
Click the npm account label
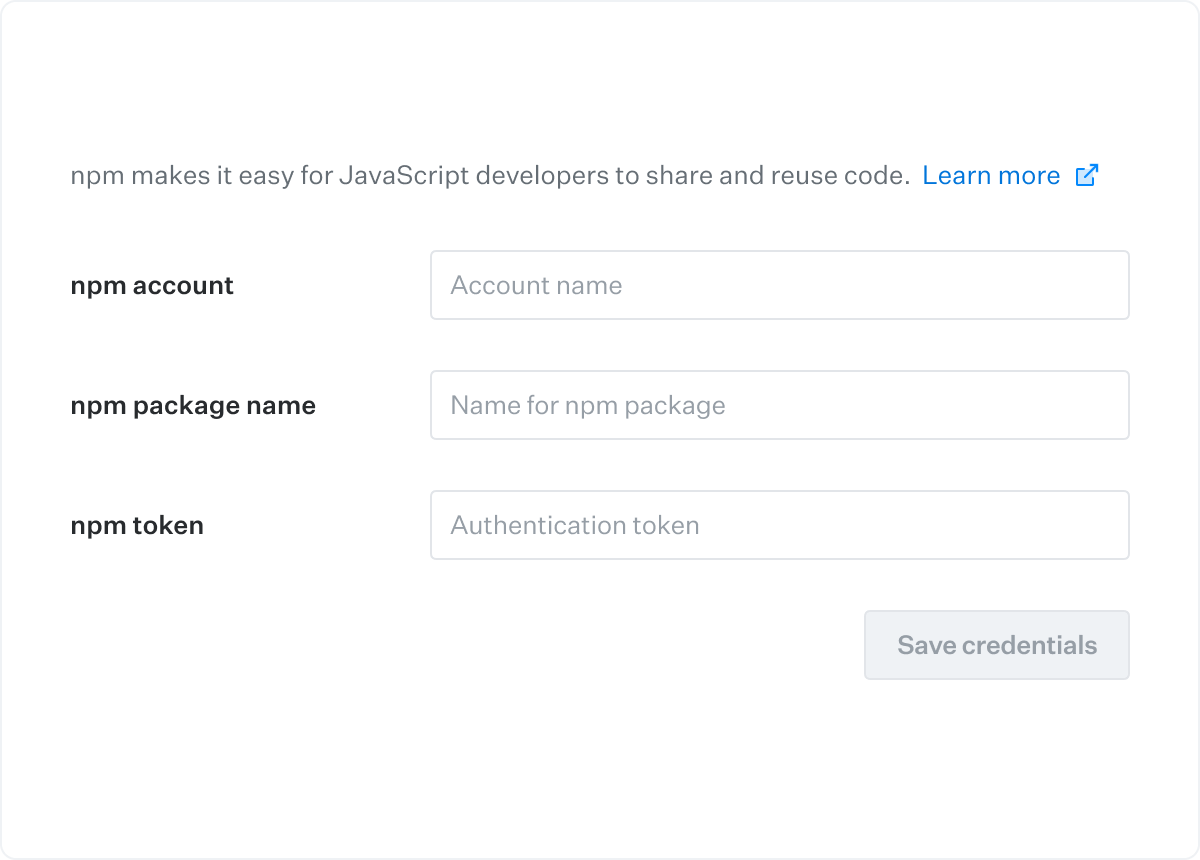point(152,286)
